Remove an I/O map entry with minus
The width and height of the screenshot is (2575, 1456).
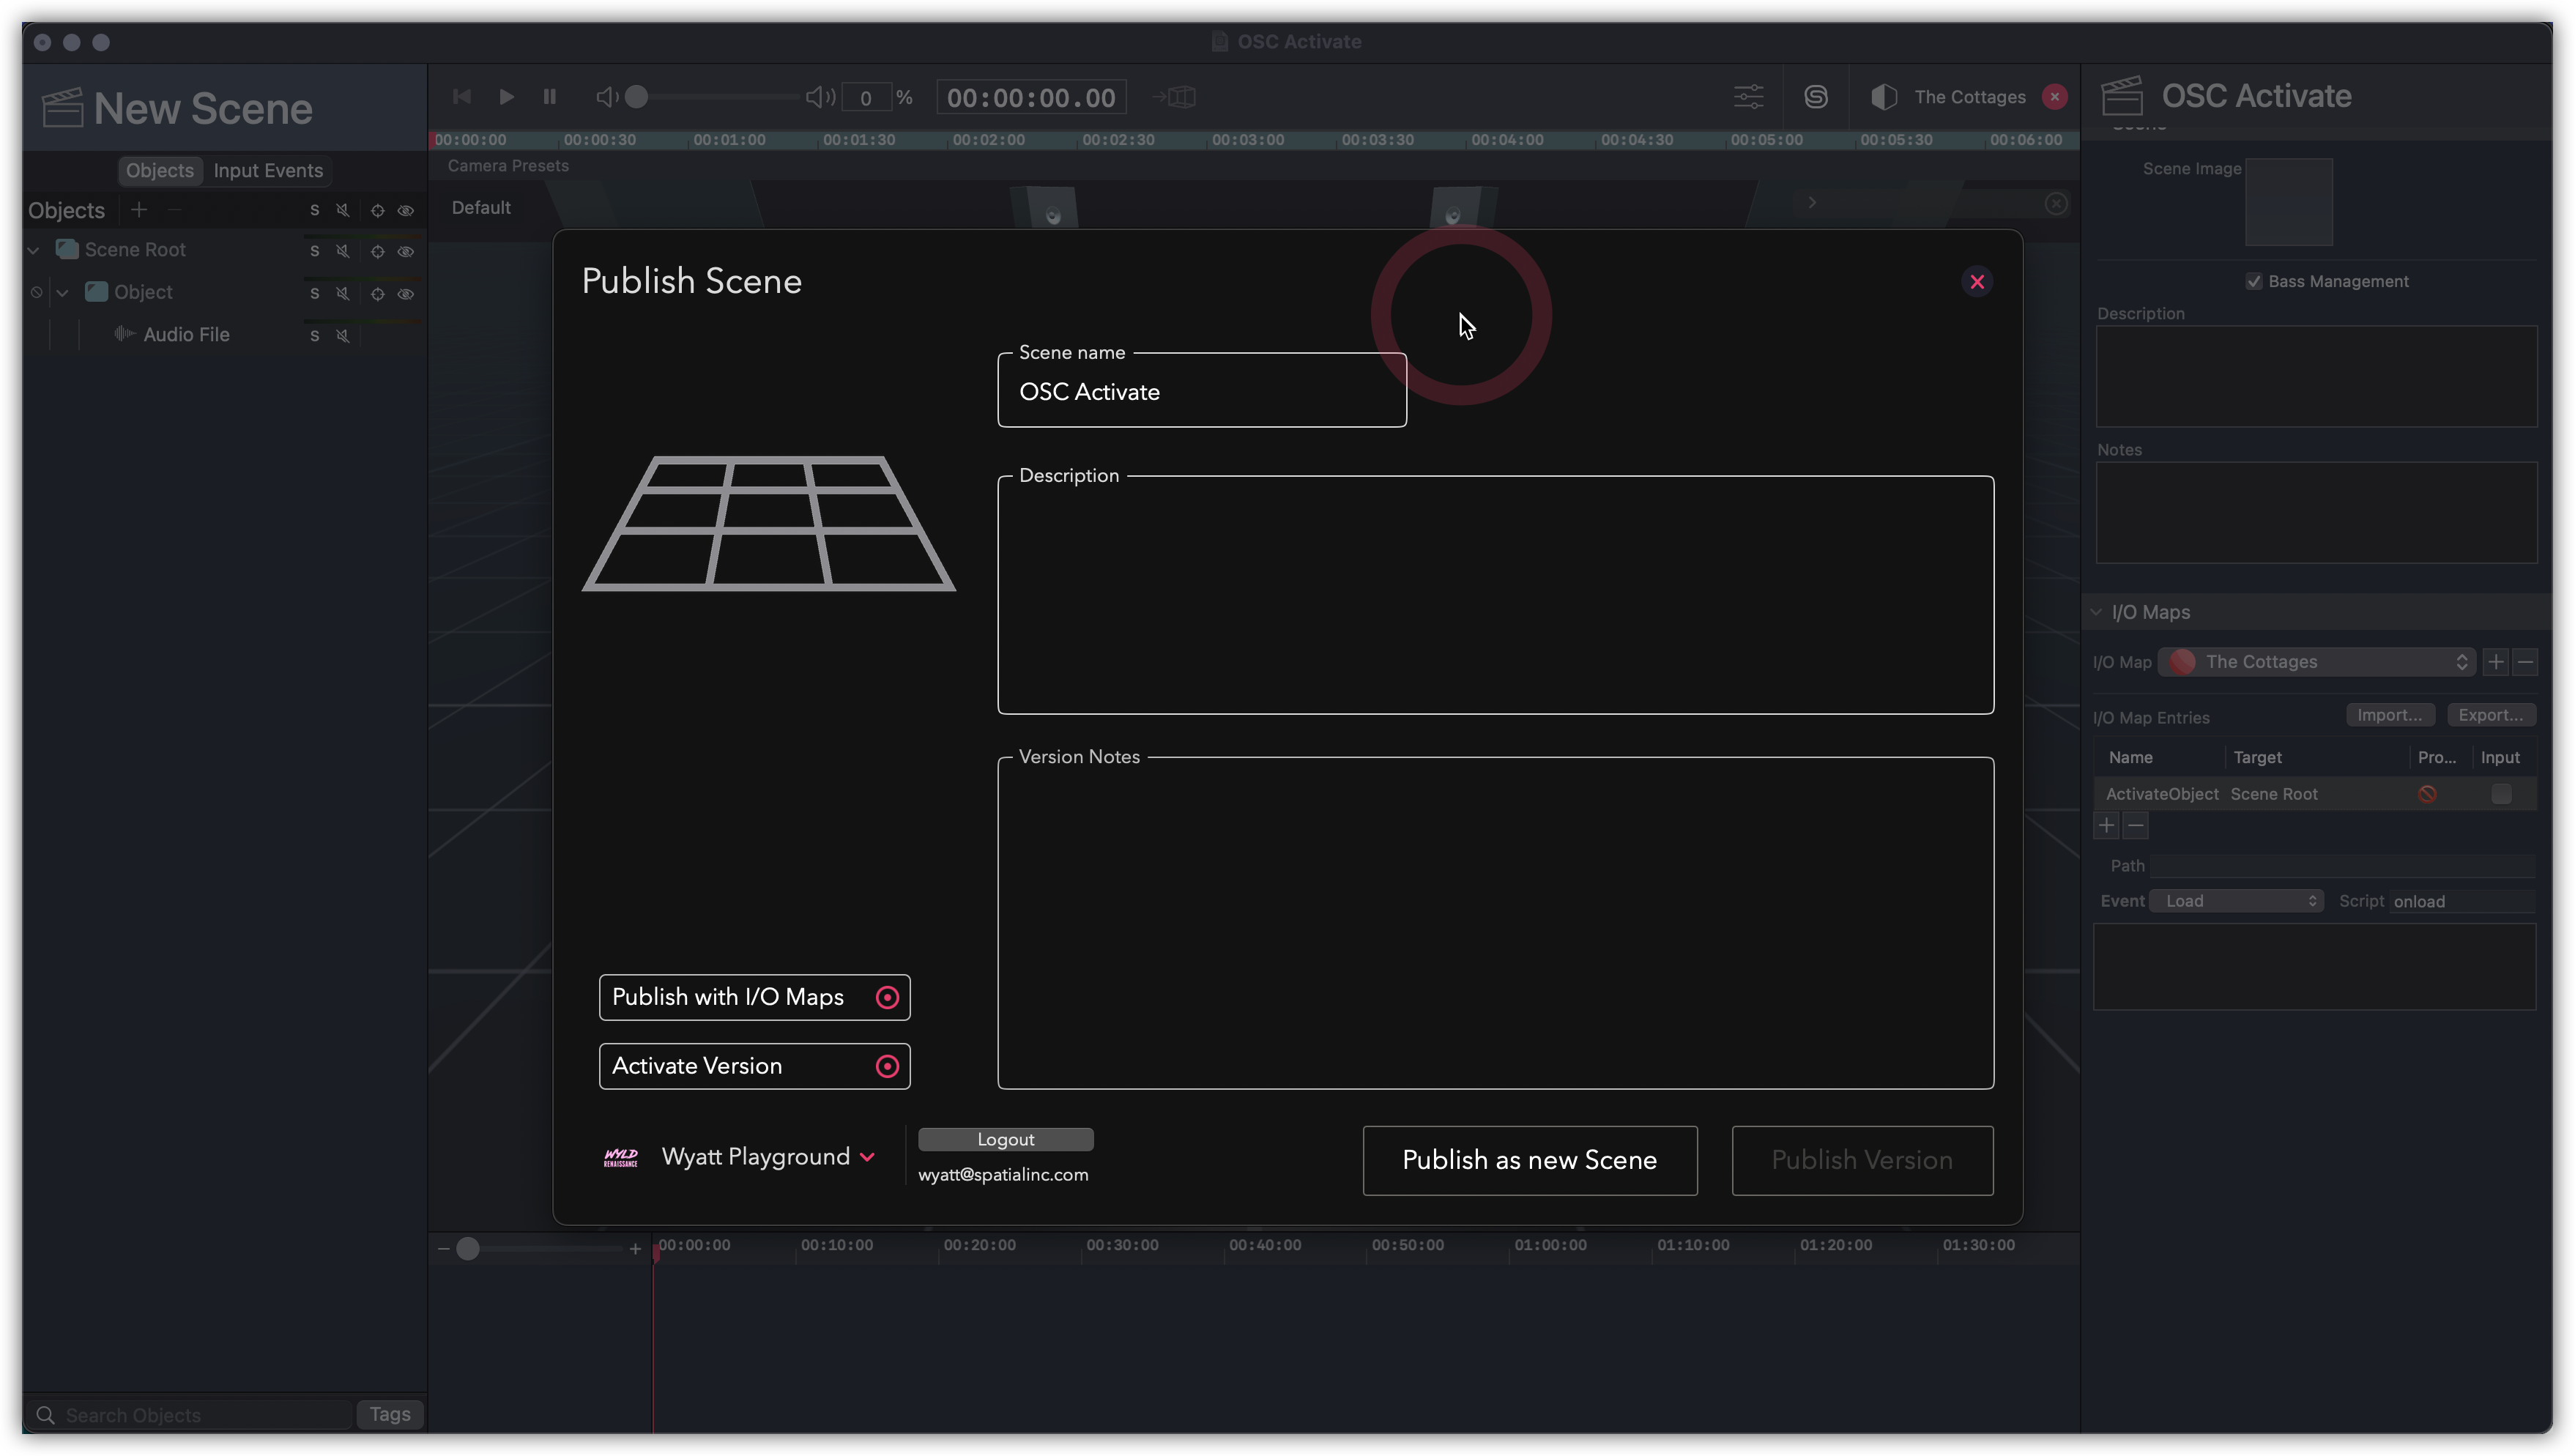[x=2135, y=826]
